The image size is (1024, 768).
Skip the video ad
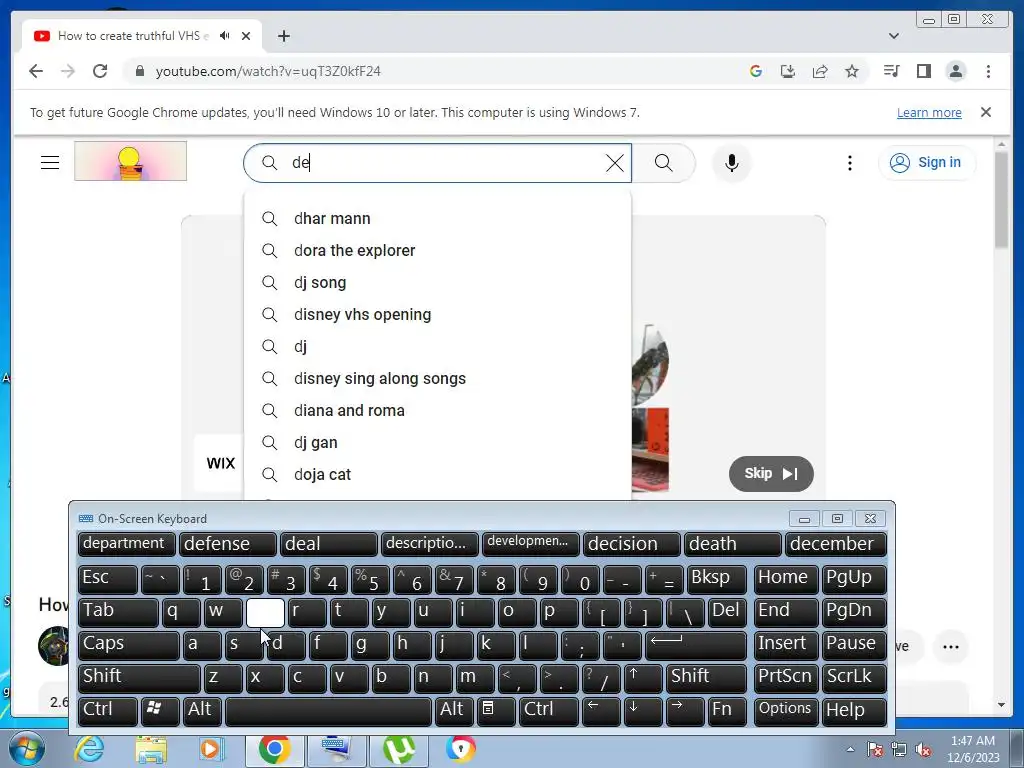(771, 473)
